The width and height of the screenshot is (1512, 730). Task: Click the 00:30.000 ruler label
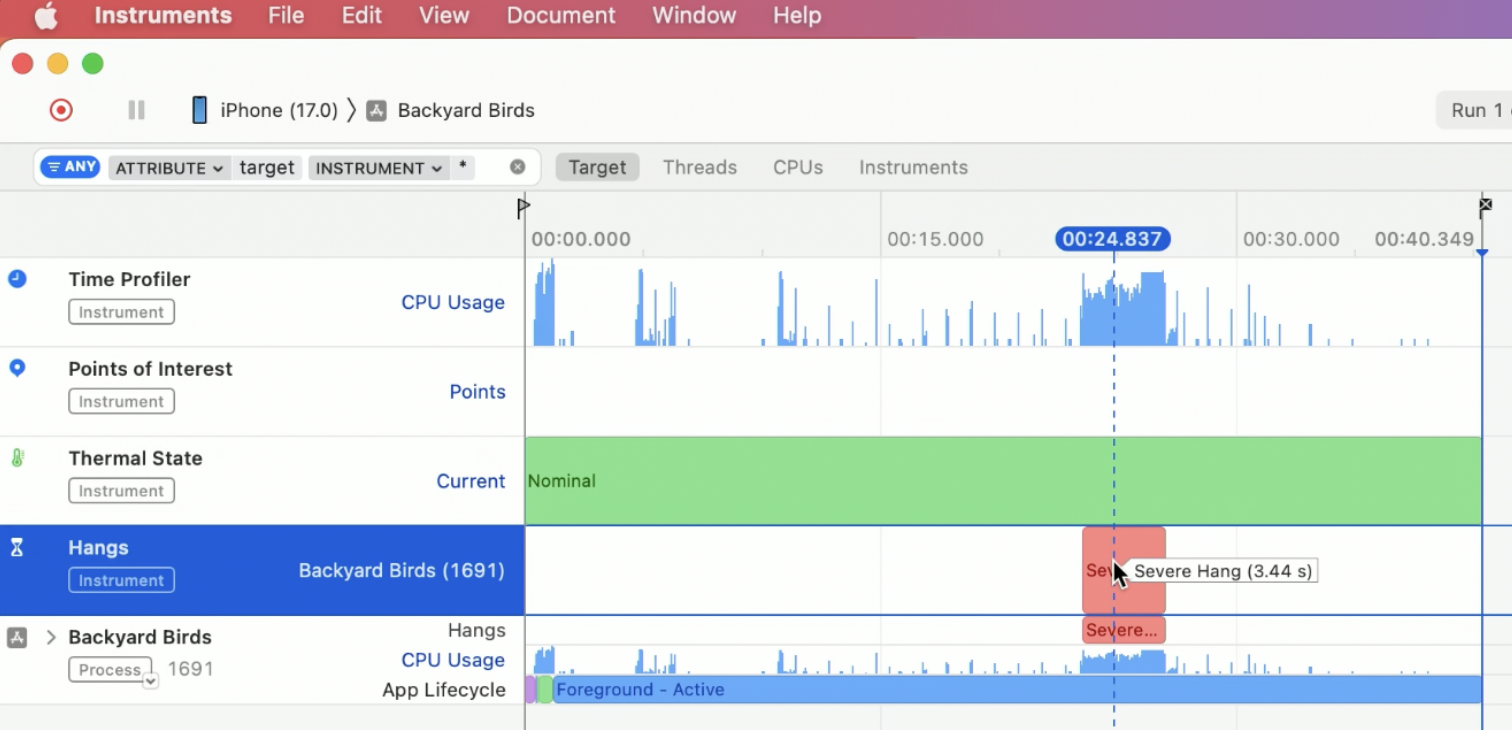[x=1291, y=239]
